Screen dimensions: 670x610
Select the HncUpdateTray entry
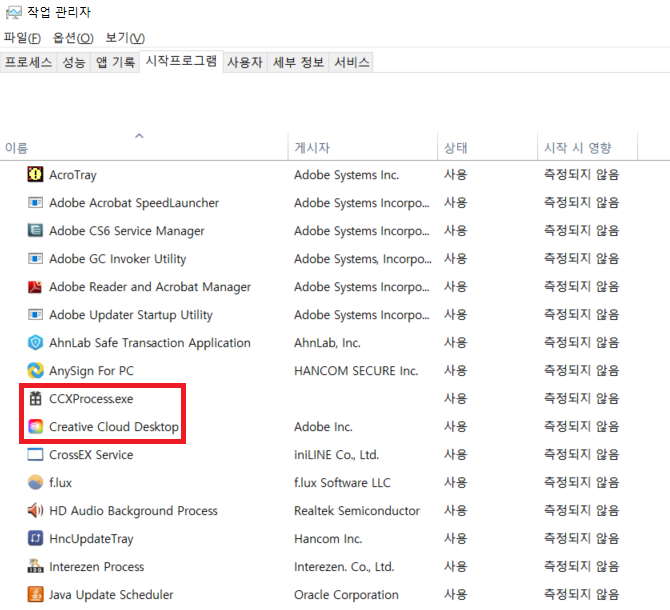[x=91, y=539]
